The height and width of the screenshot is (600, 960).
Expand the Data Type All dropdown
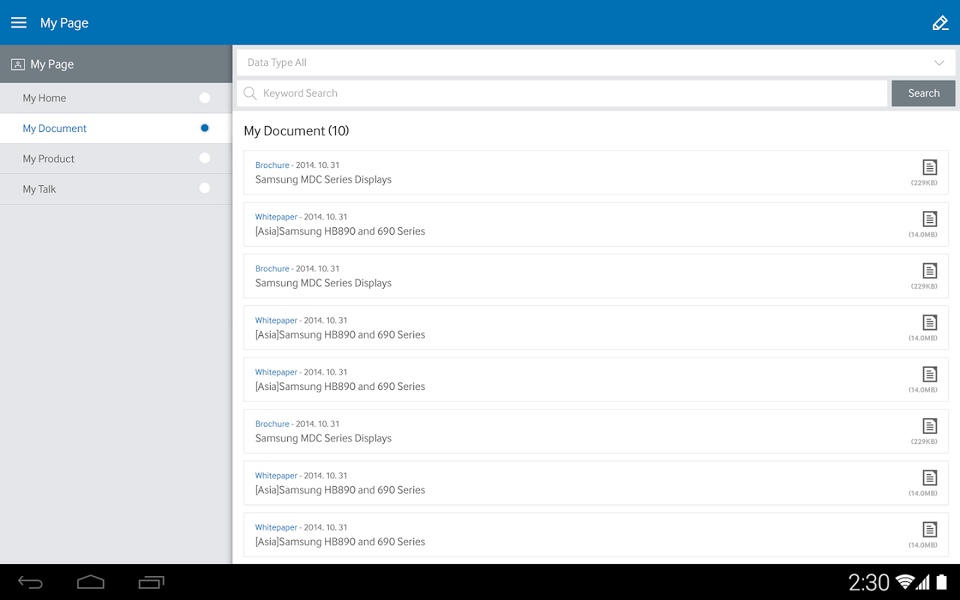(596, 62)
